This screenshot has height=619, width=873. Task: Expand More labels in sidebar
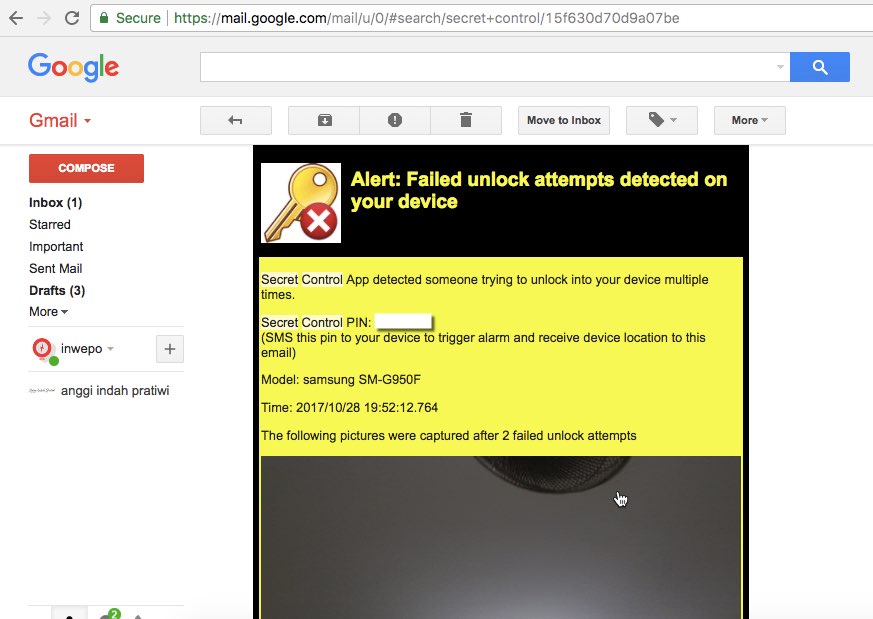coord(48,312)
